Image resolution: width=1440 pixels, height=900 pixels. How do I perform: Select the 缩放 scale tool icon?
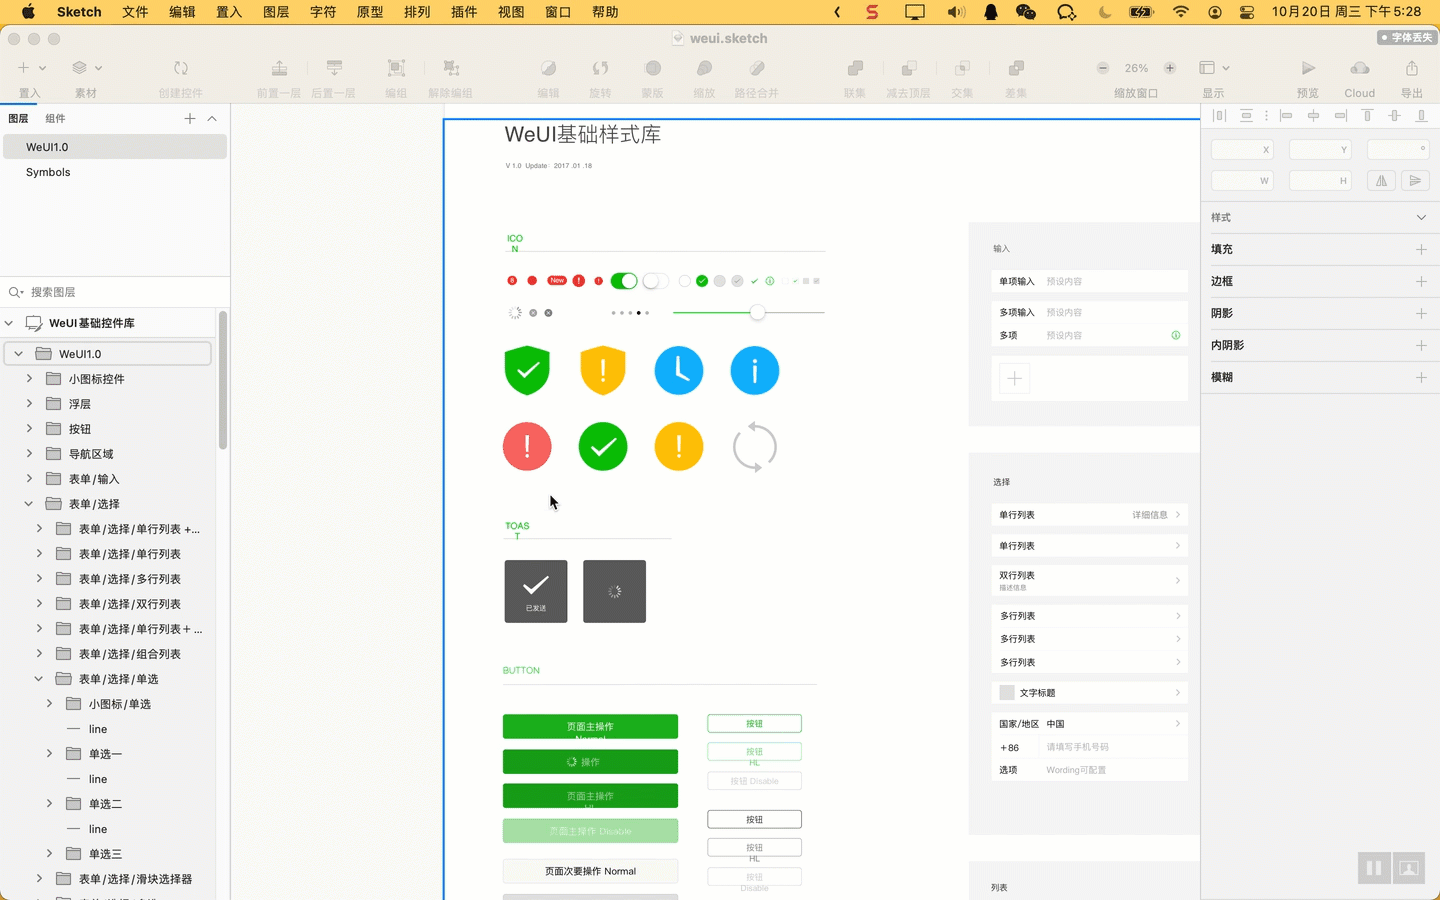tap(704, 68)
